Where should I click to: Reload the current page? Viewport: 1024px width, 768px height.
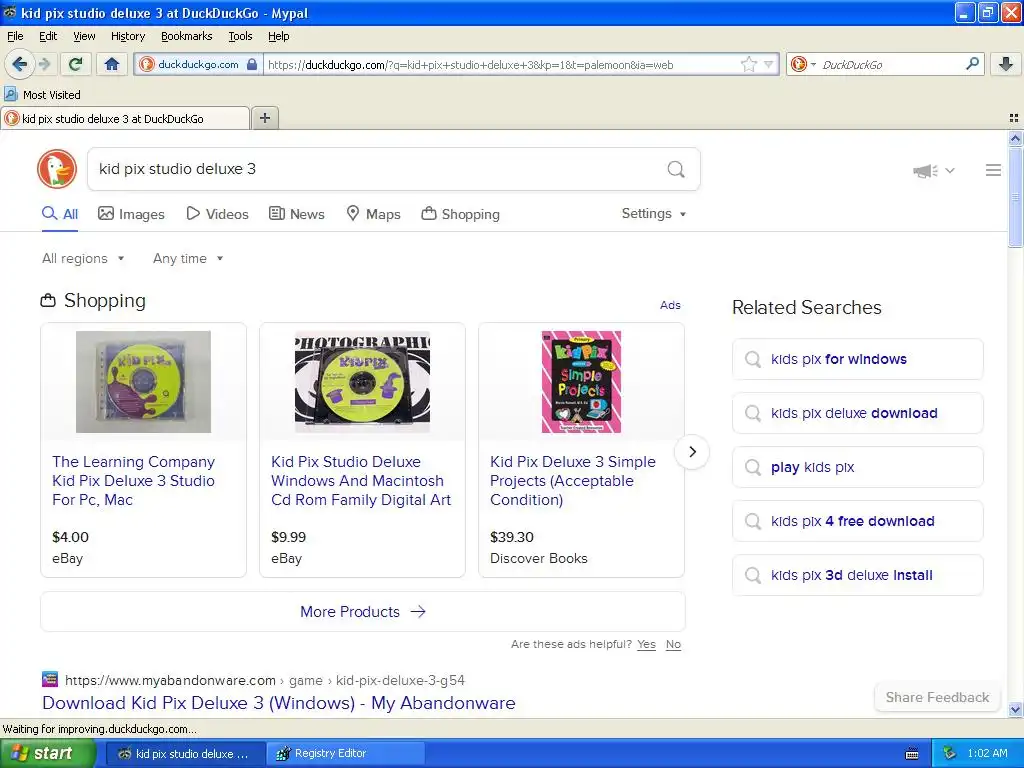[76, 64]
